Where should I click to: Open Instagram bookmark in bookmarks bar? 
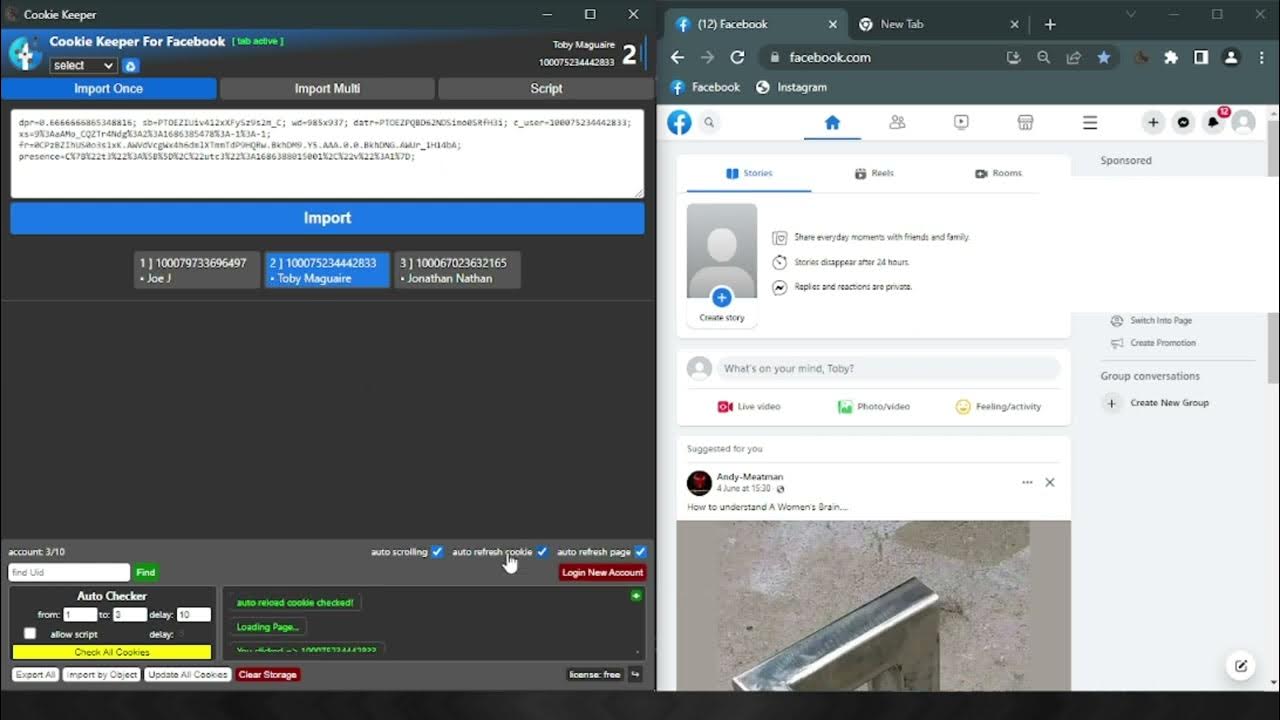(792, 87)
